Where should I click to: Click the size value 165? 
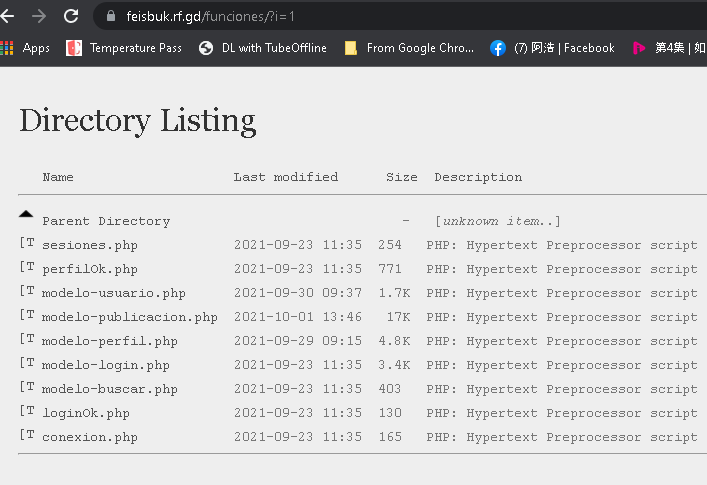pos(390,437)
